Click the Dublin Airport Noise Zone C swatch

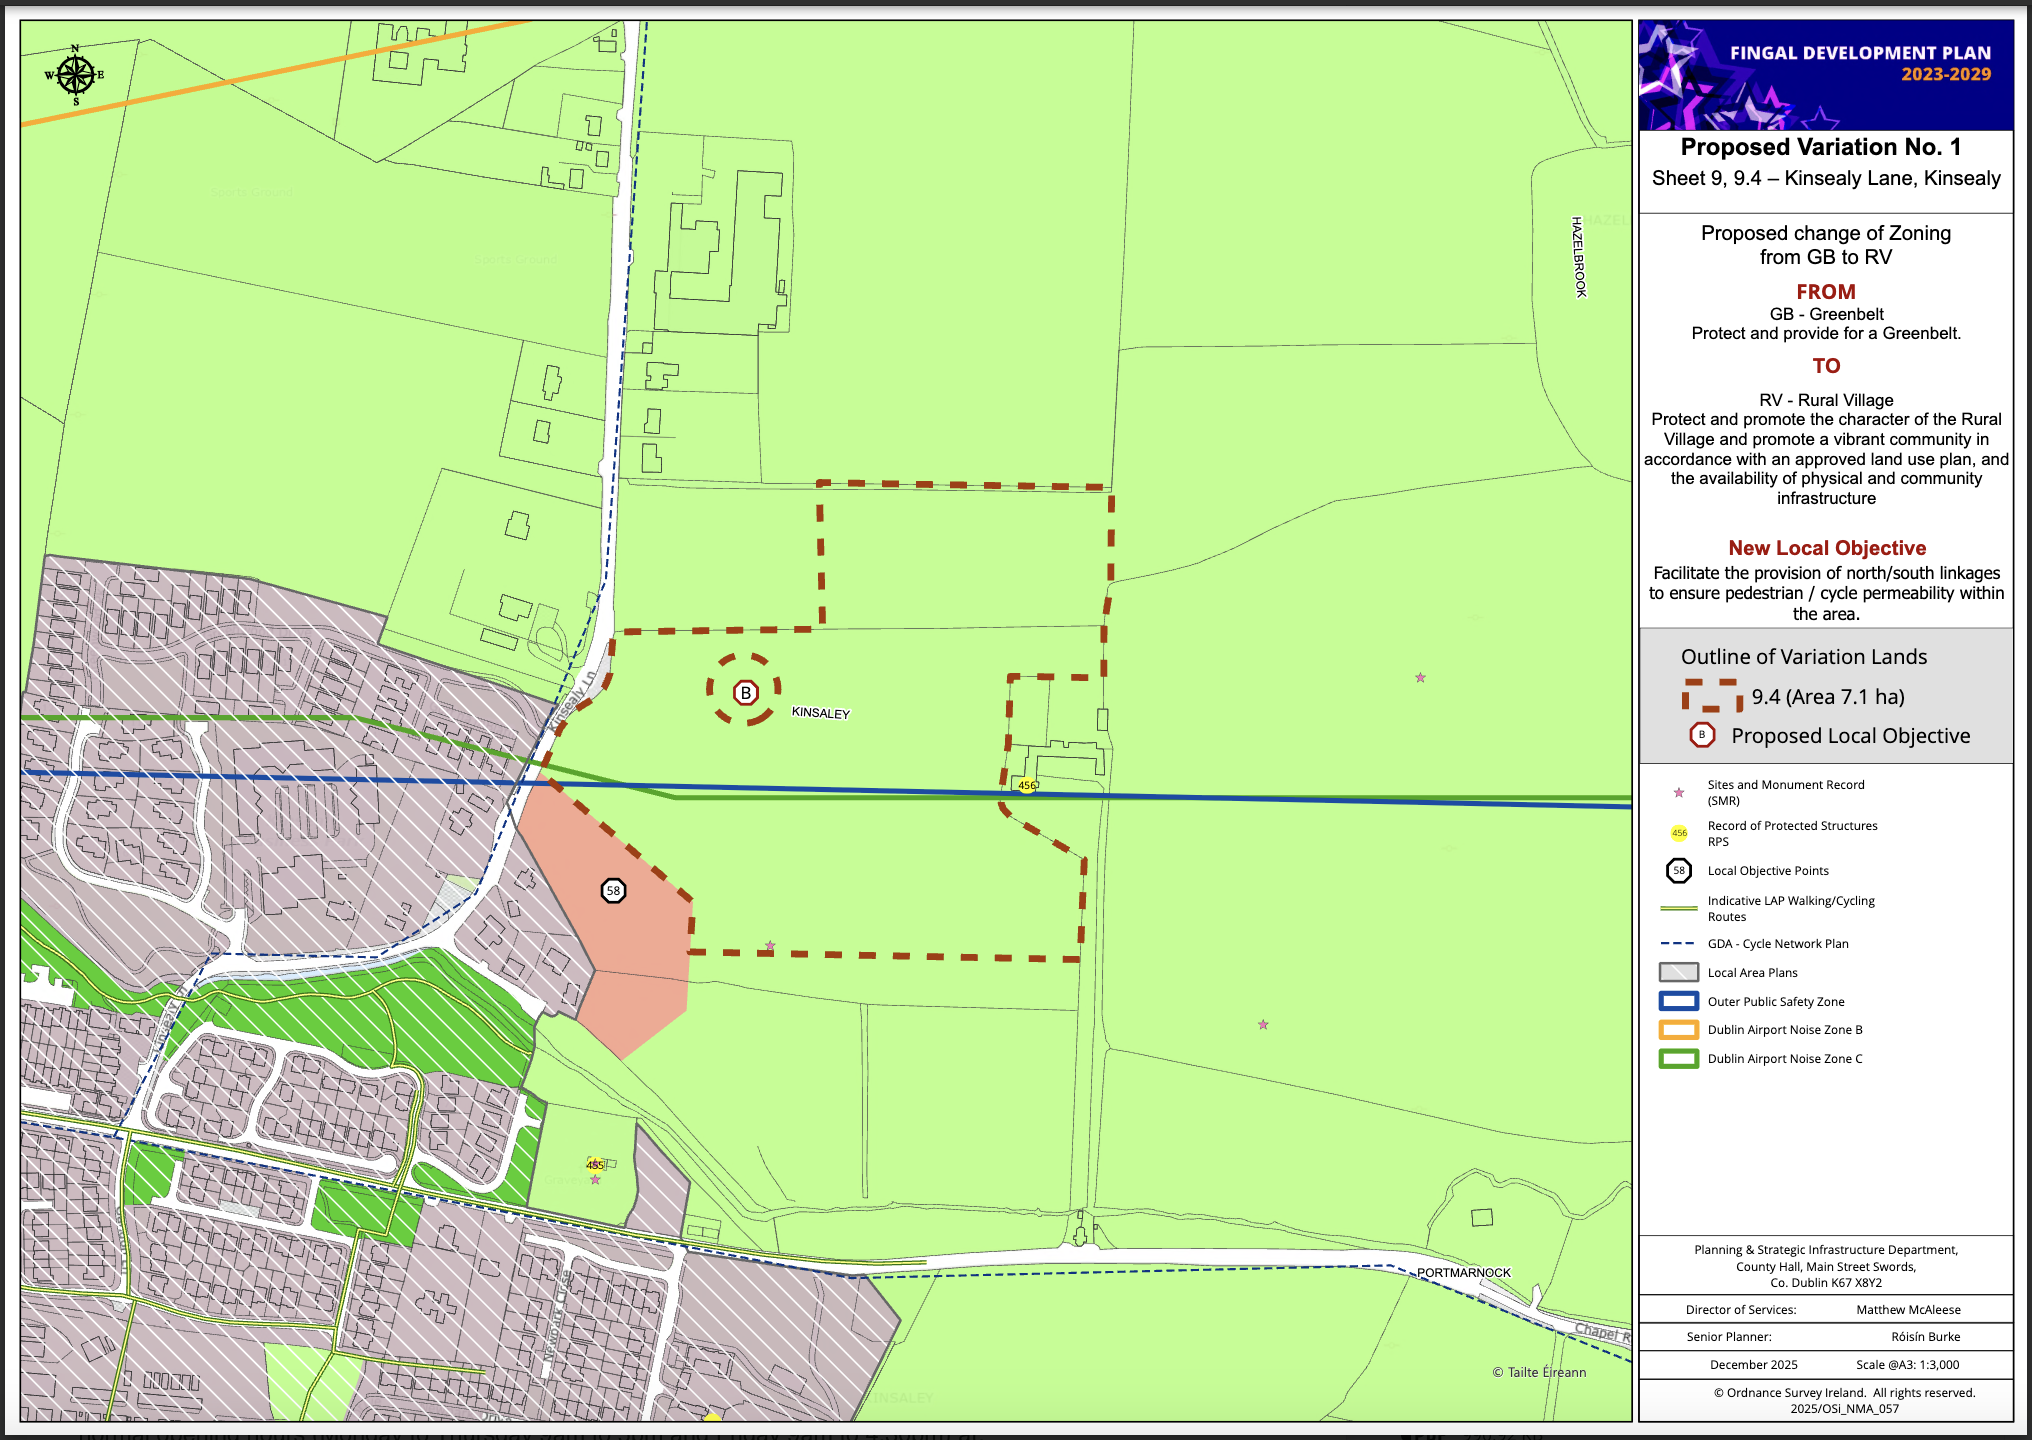1679,1059
